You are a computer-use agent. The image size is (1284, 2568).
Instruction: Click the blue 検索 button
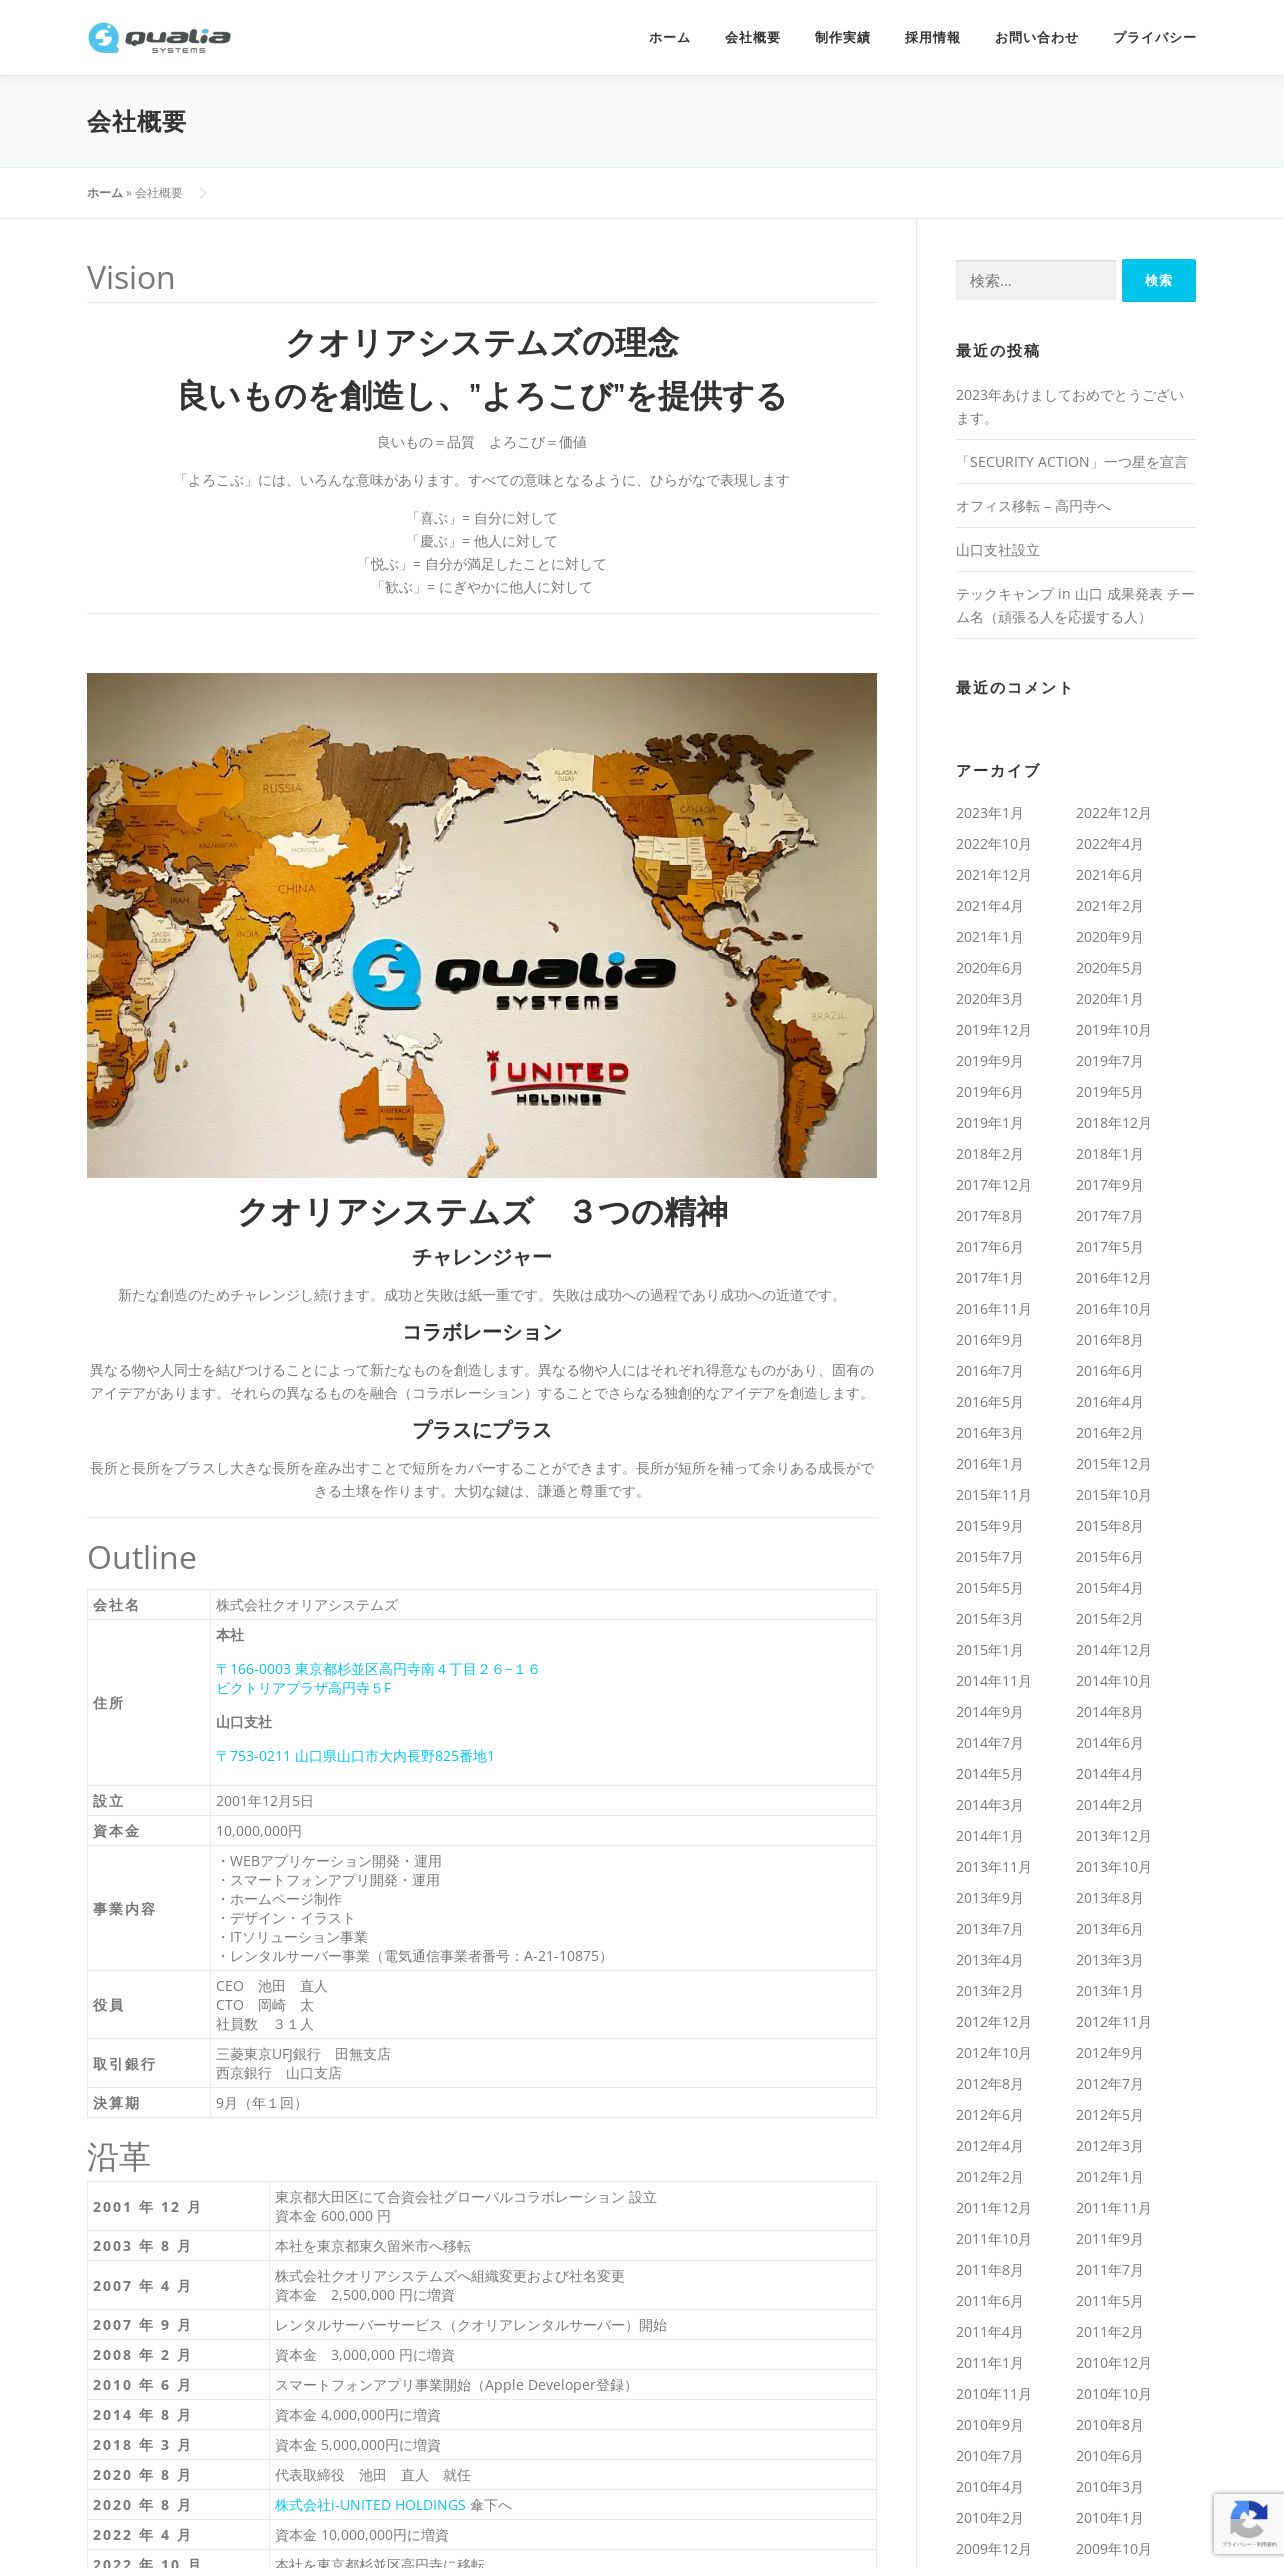click(x=1158, y=280)
